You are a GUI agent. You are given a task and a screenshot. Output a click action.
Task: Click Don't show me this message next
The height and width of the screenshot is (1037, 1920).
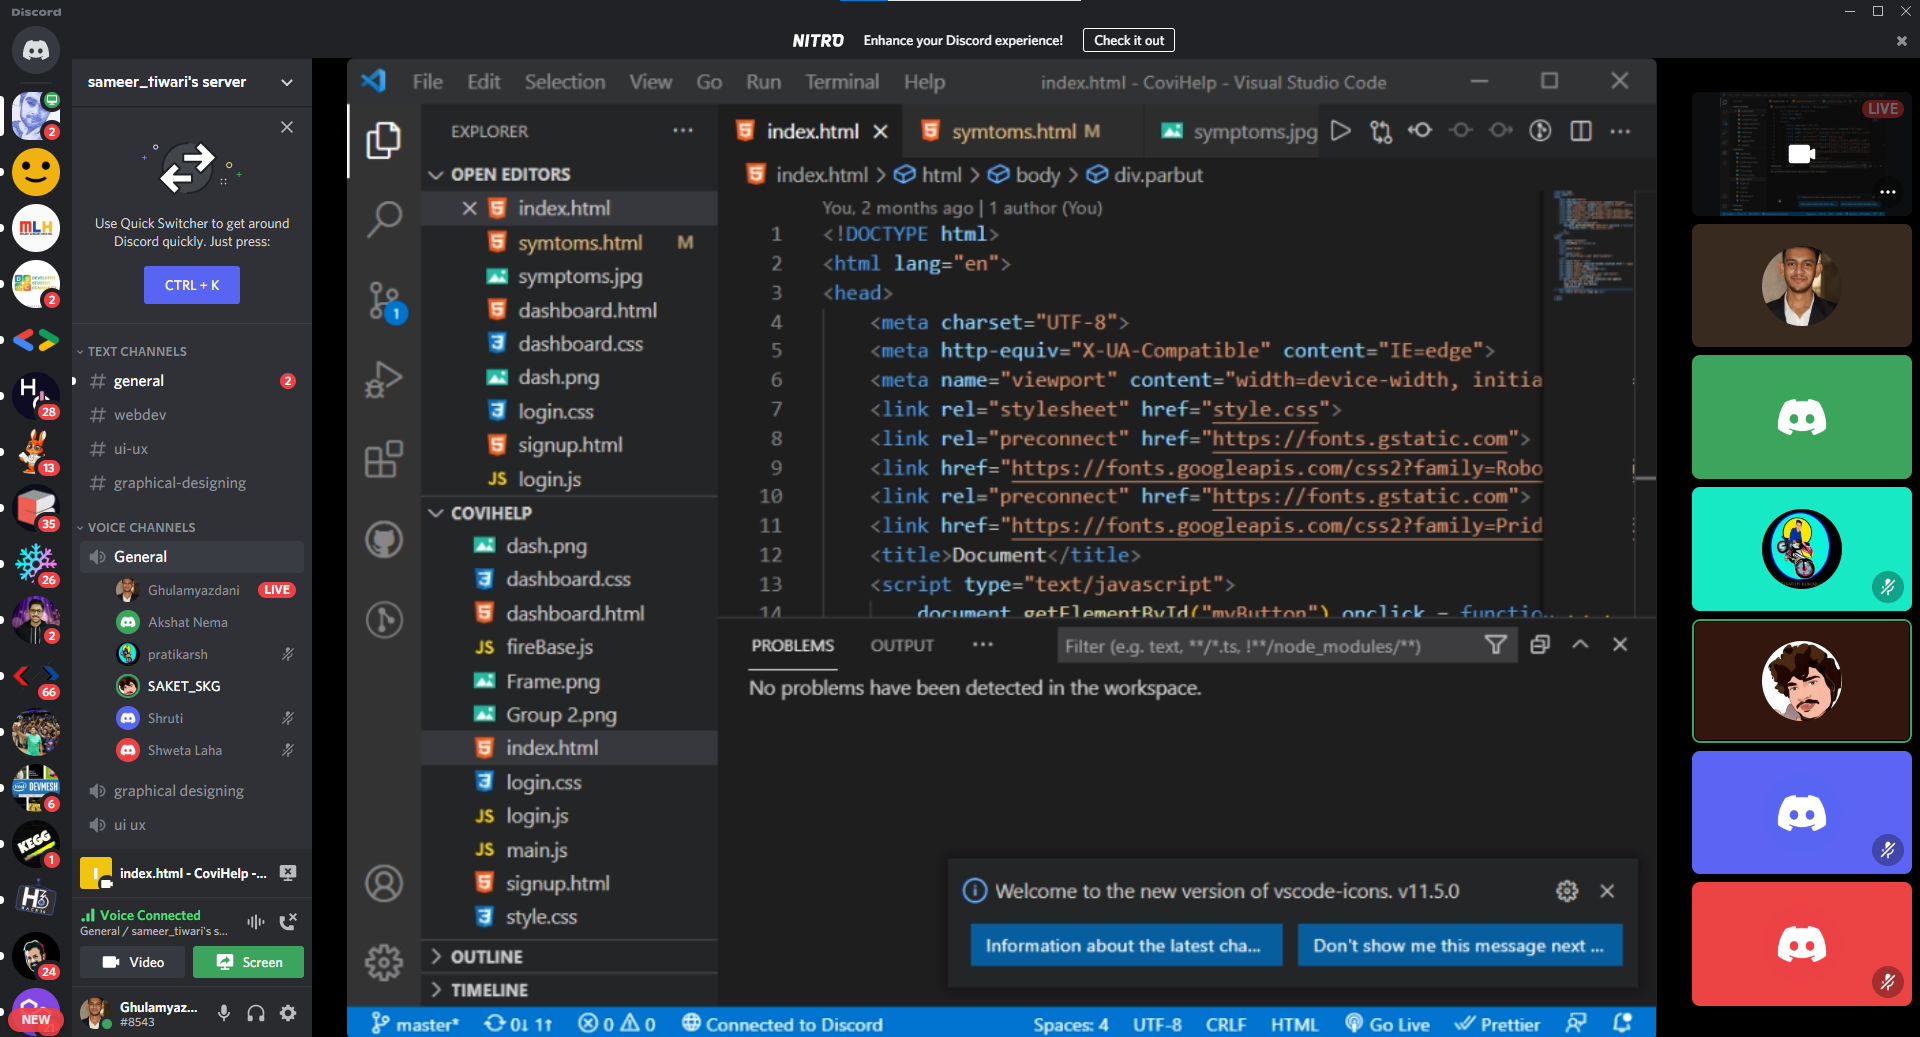click(x=1460, y=945)
